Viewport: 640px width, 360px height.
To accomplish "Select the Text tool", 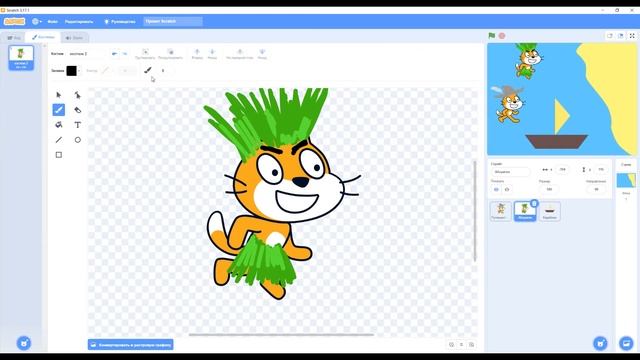I will (78, 125).
